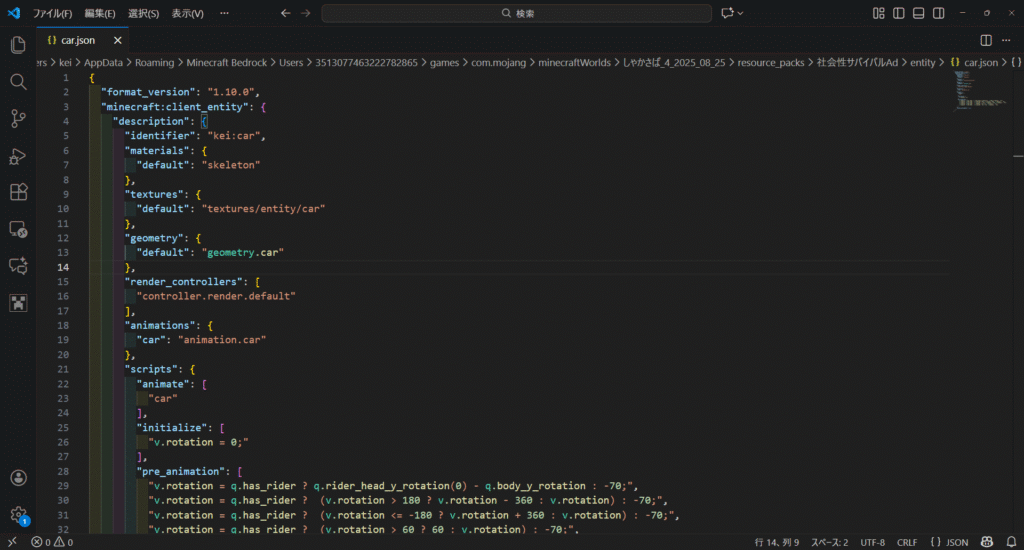The width and height of the screenshot is (1024, 550).
Task: Click the errors and warnings status indicator
Action: [x=52, y=542]
